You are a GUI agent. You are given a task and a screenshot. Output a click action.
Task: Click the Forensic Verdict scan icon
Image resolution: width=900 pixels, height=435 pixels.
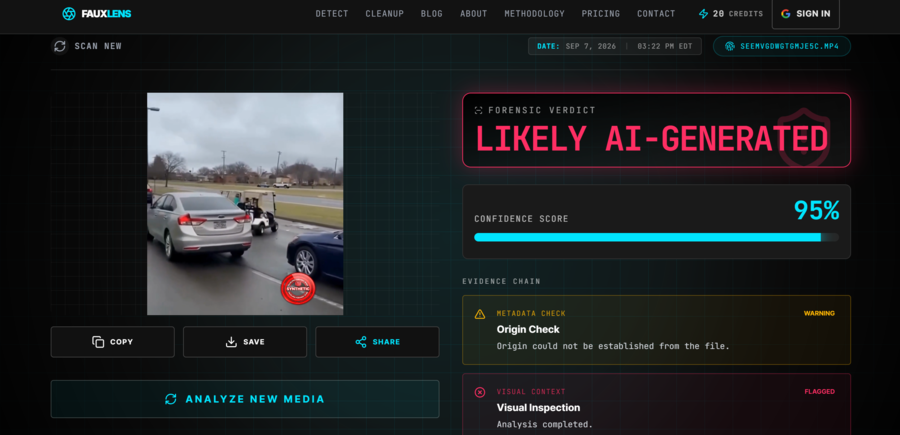(x=478, y=110)
